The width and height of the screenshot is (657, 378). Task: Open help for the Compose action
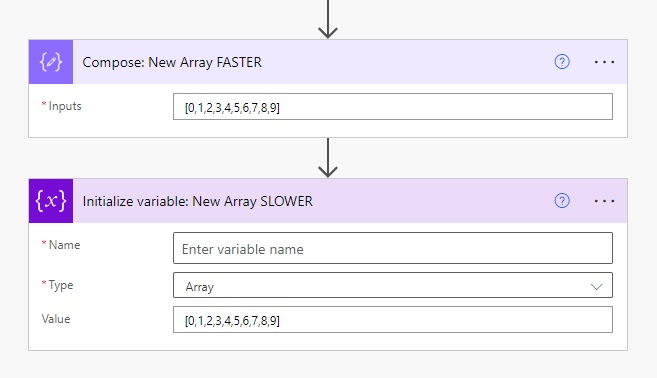click(x=562, y=62)
